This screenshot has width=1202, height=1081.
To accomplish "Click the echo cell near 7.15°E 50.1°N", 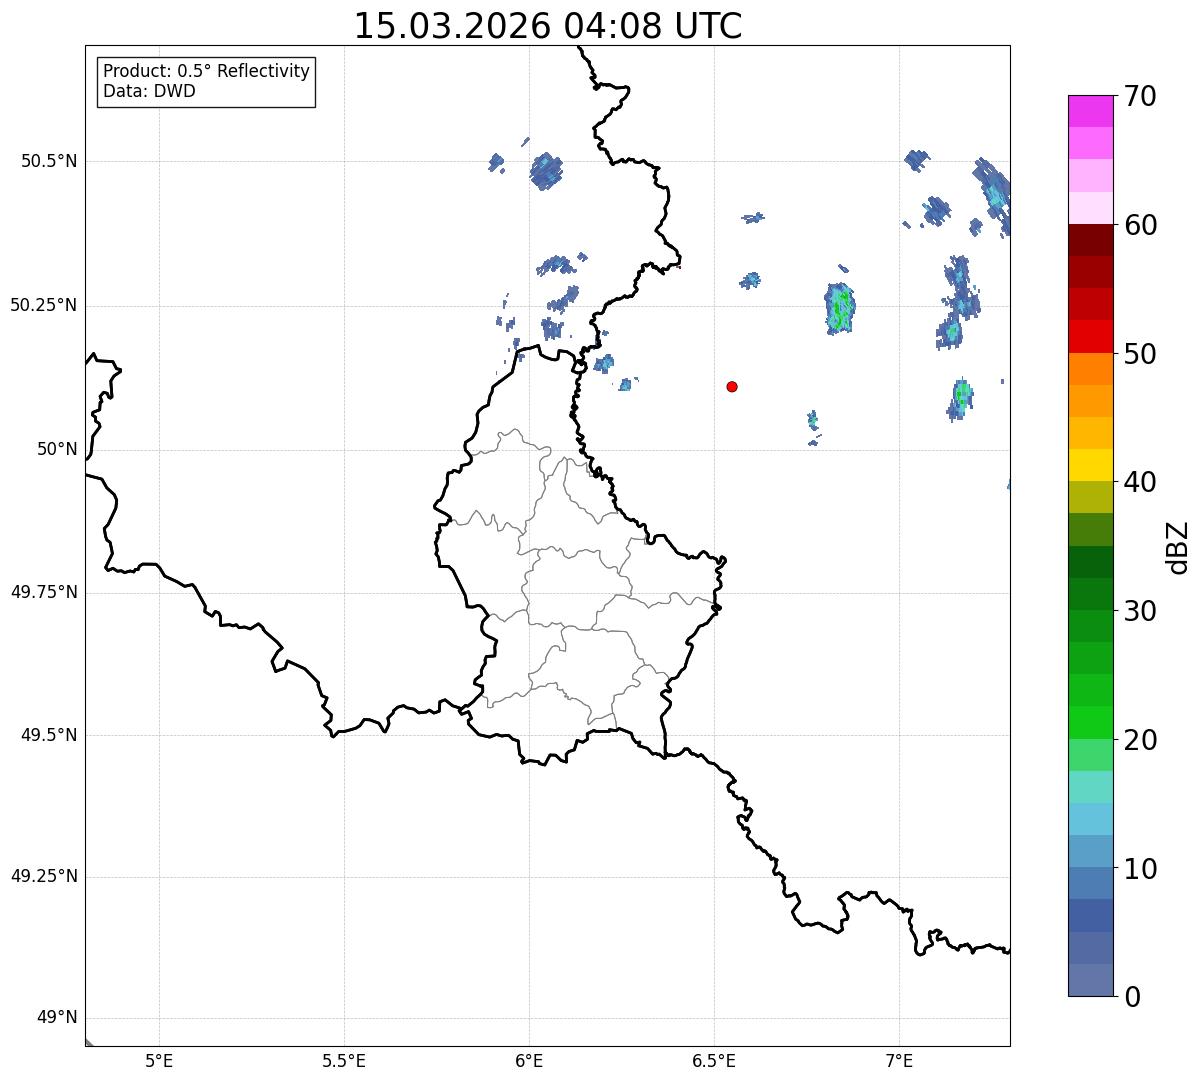I will (x=960, y=399).
